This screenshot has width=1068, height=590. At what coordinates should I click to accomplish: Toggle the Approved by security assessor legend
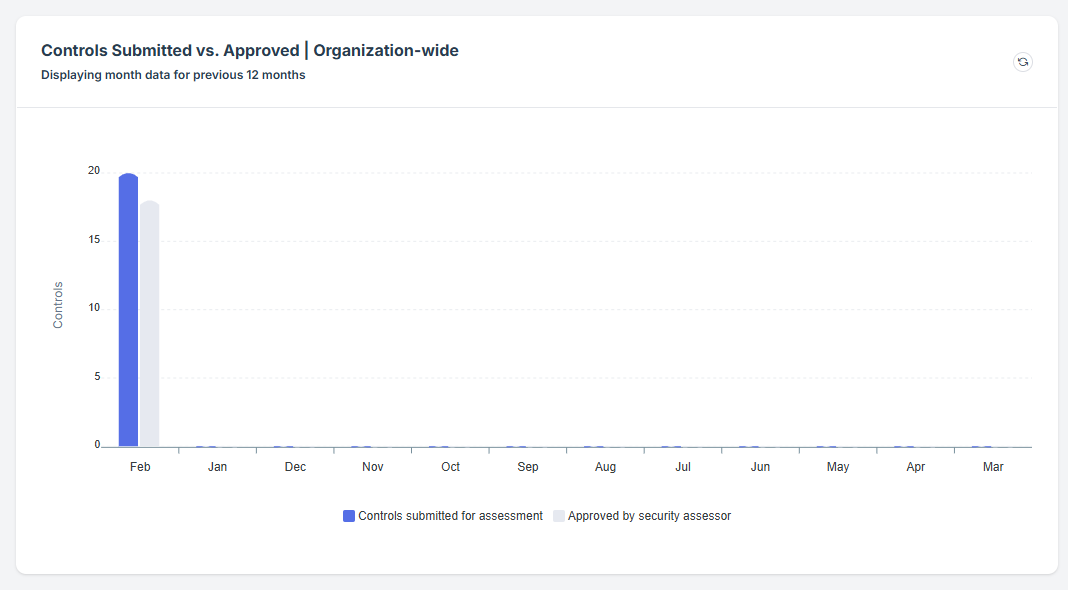[x=649, y=516]
